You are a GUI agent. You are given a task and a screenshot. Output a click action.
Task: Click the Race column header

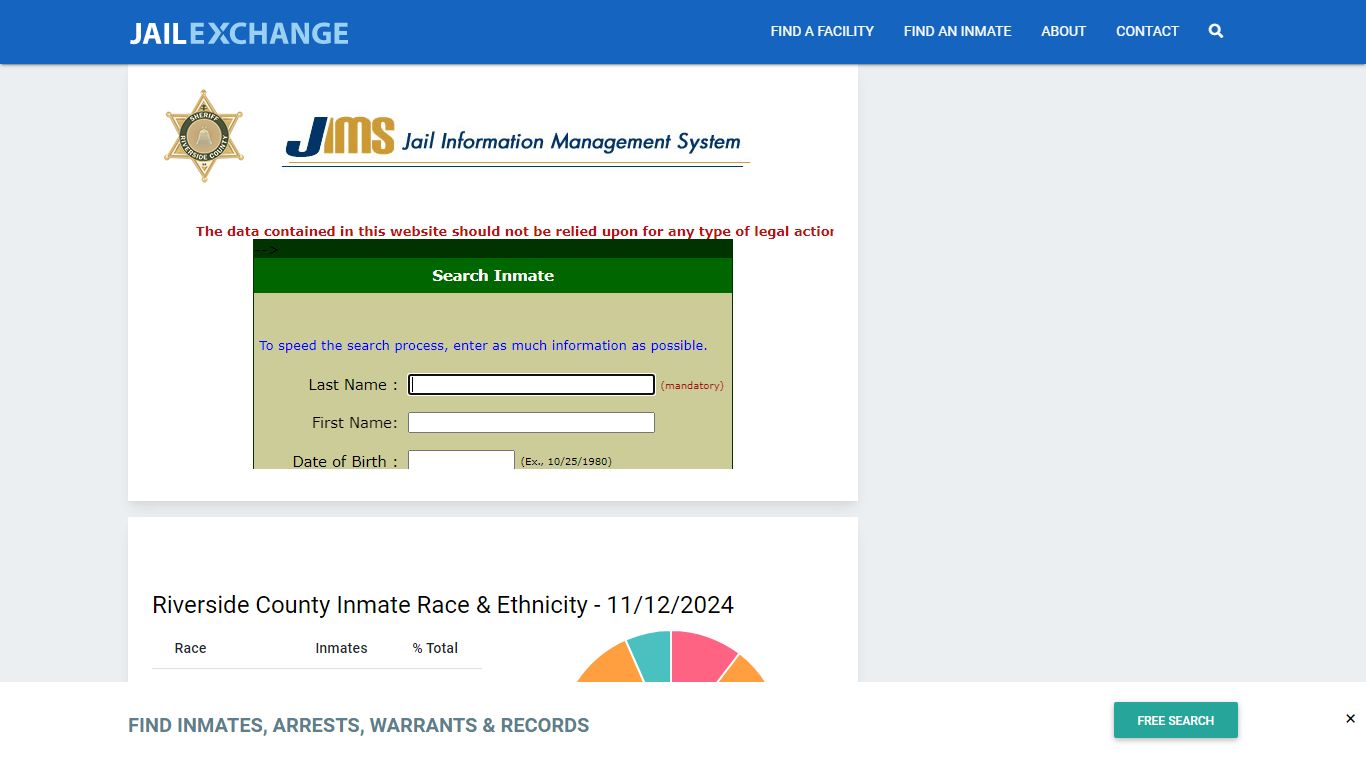(x=190, y=648)
